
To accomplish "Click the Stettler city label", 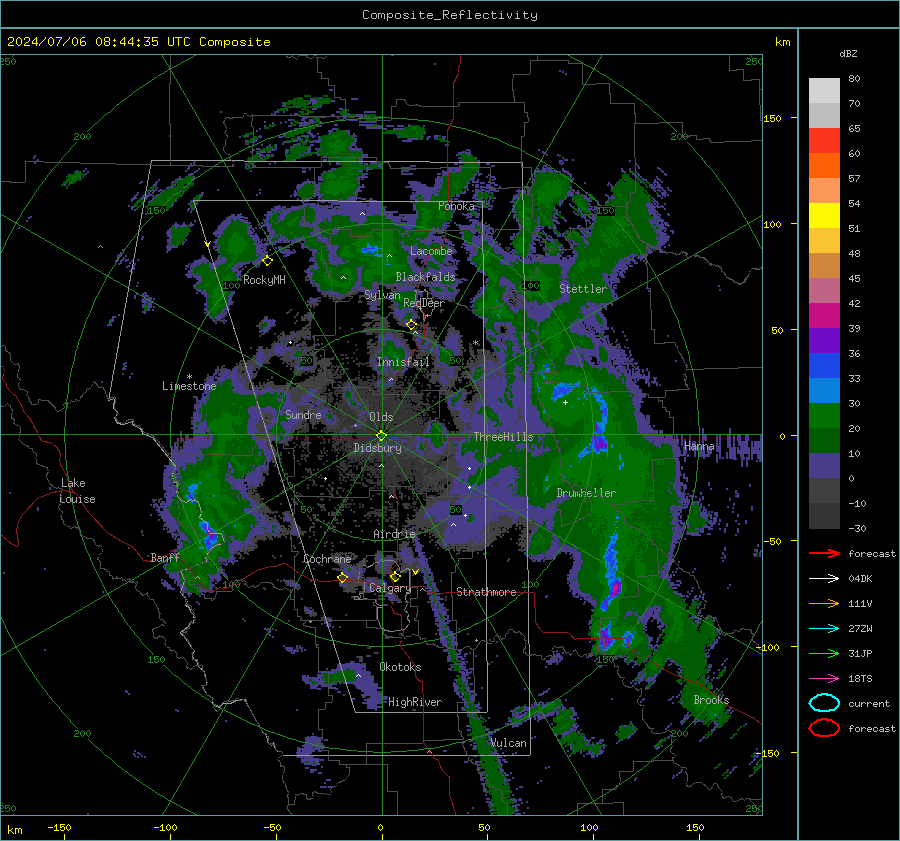I will (583, 289).
